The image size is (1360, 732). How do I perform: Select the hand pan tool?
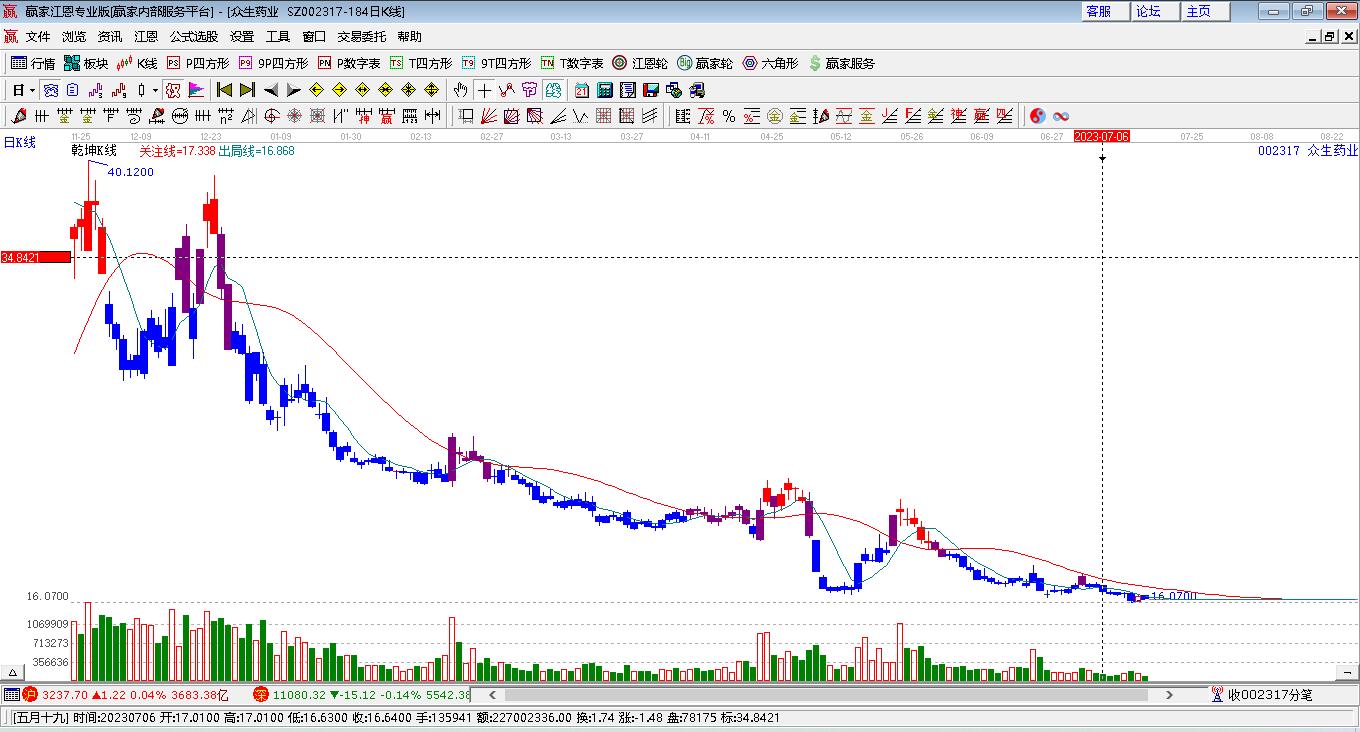coord(460,90)
